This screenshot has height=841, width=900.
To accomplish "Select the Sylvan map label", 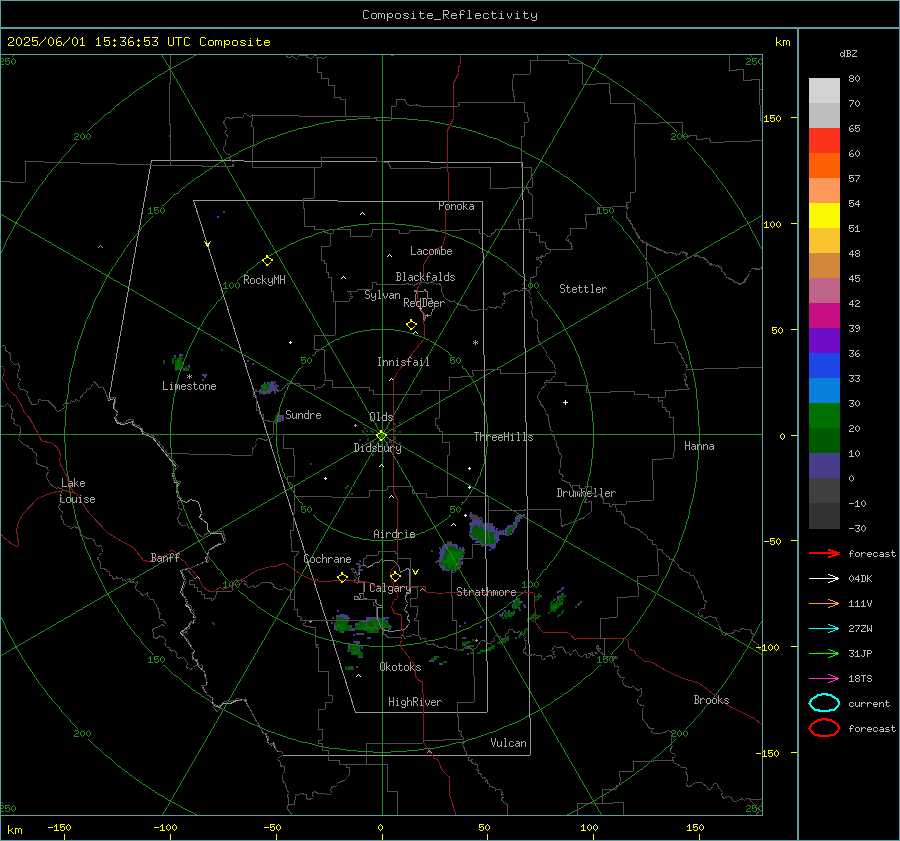I will (x=382, y=295).
